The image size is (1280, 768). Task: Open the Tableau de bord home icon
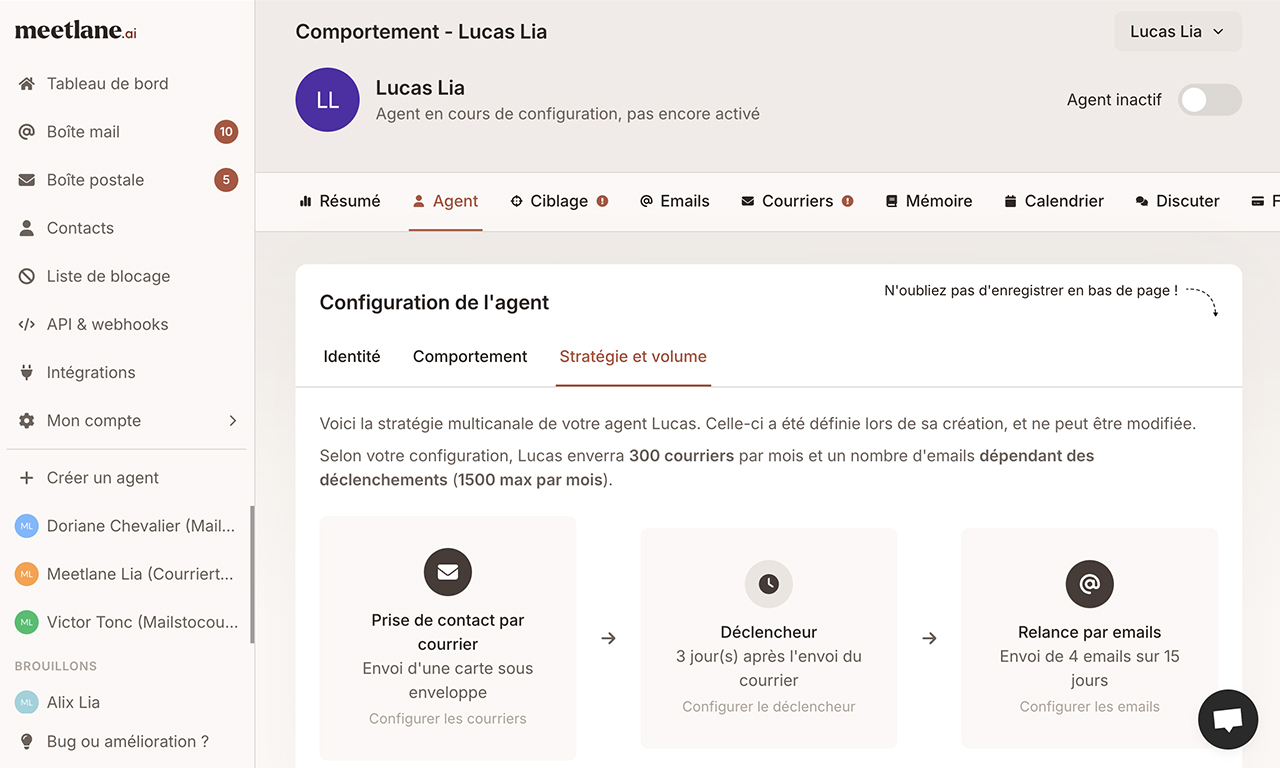pyautogui.click(x=26, y=83)
